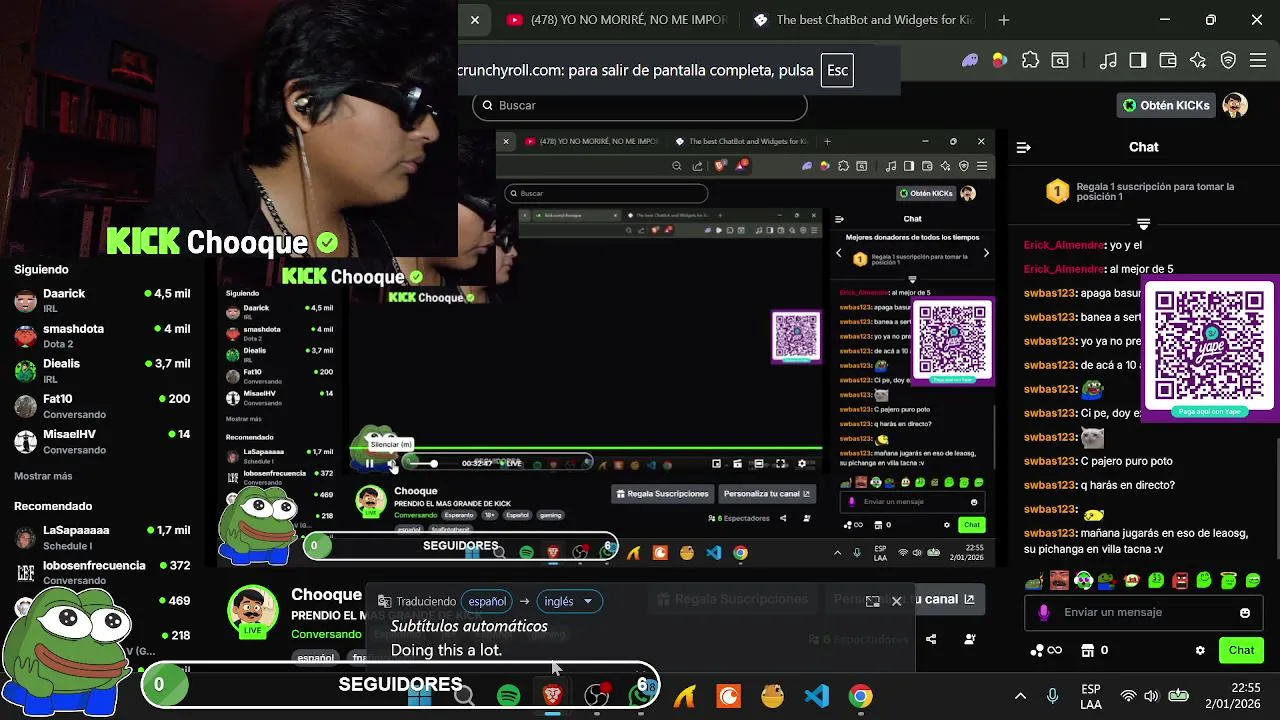Open Visual Studio Code from taskbar
The height and width of the screenshot is (720, 1280).
tap(816, 696)
